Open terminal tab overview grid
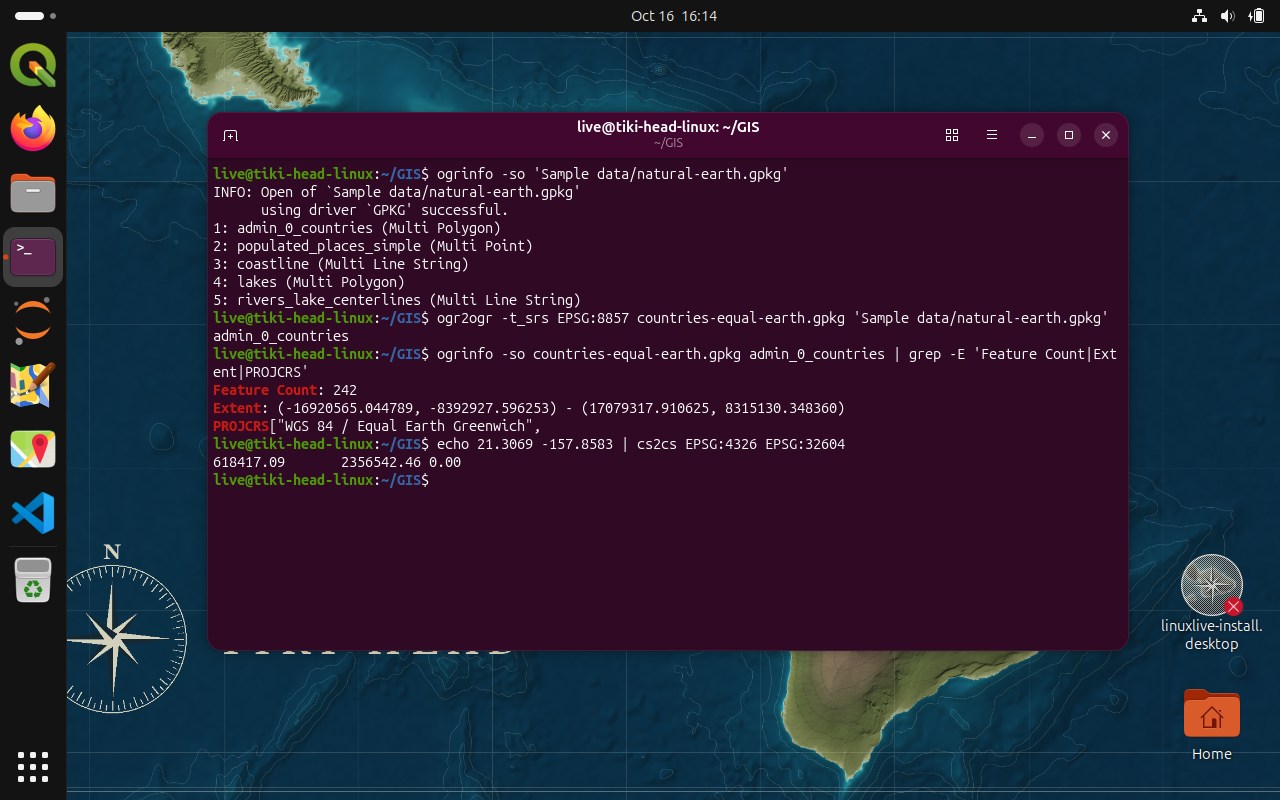This screenshot has width=1280, height=800. [952, 135]
